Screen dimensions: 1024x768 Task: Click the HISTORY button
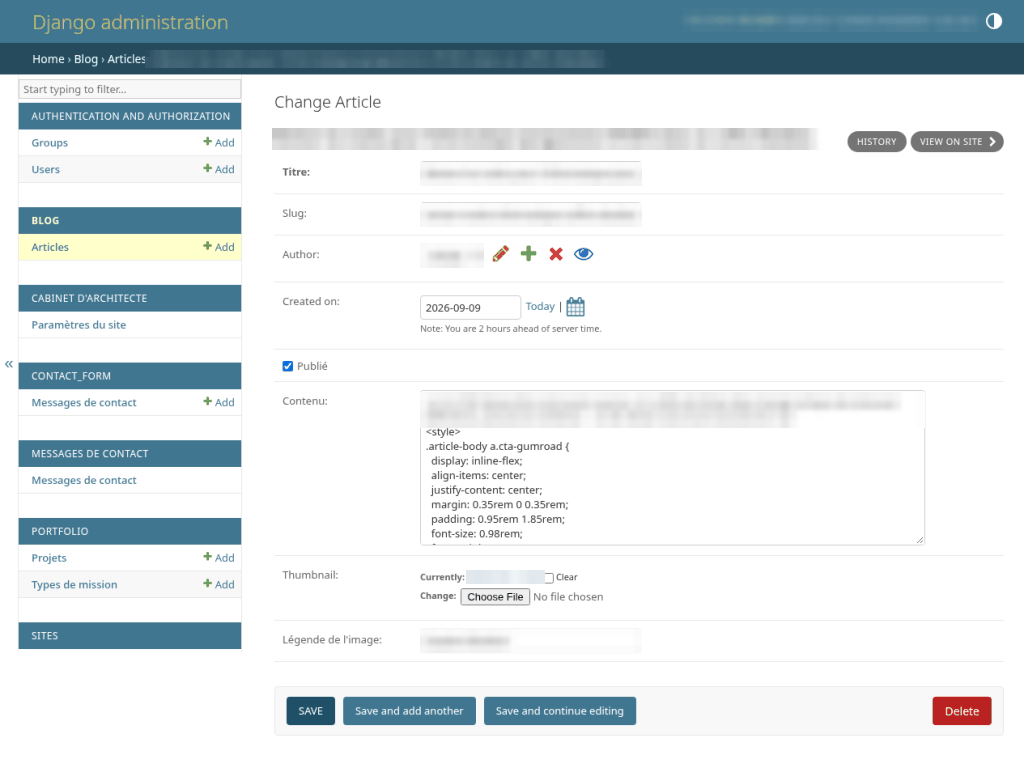876,142
